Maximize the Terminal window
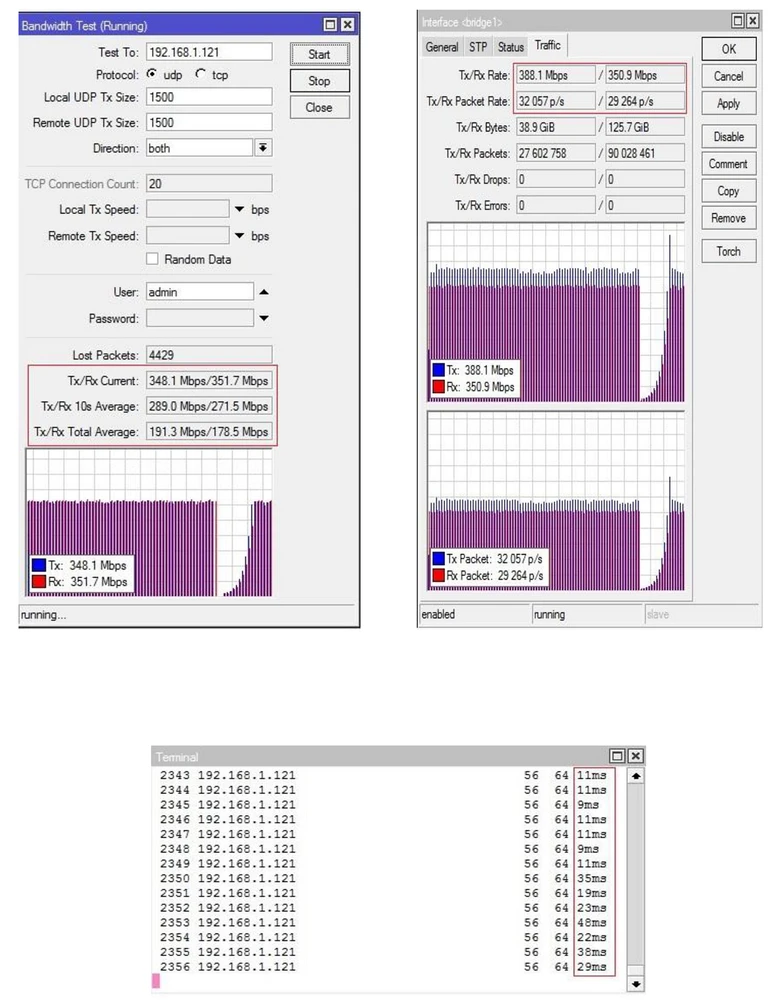Image resolution: width=771 pixels, height=1000 pixels. [x=617, y=757]
